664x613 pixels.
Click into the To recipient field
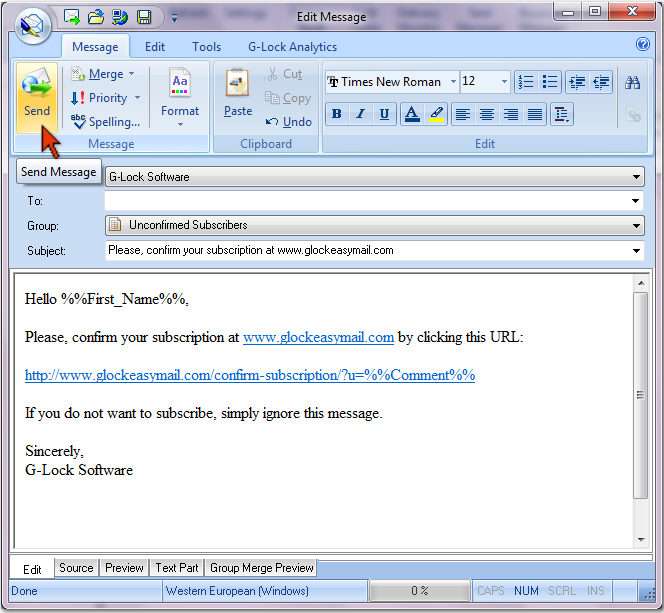[x=367, y=201]
